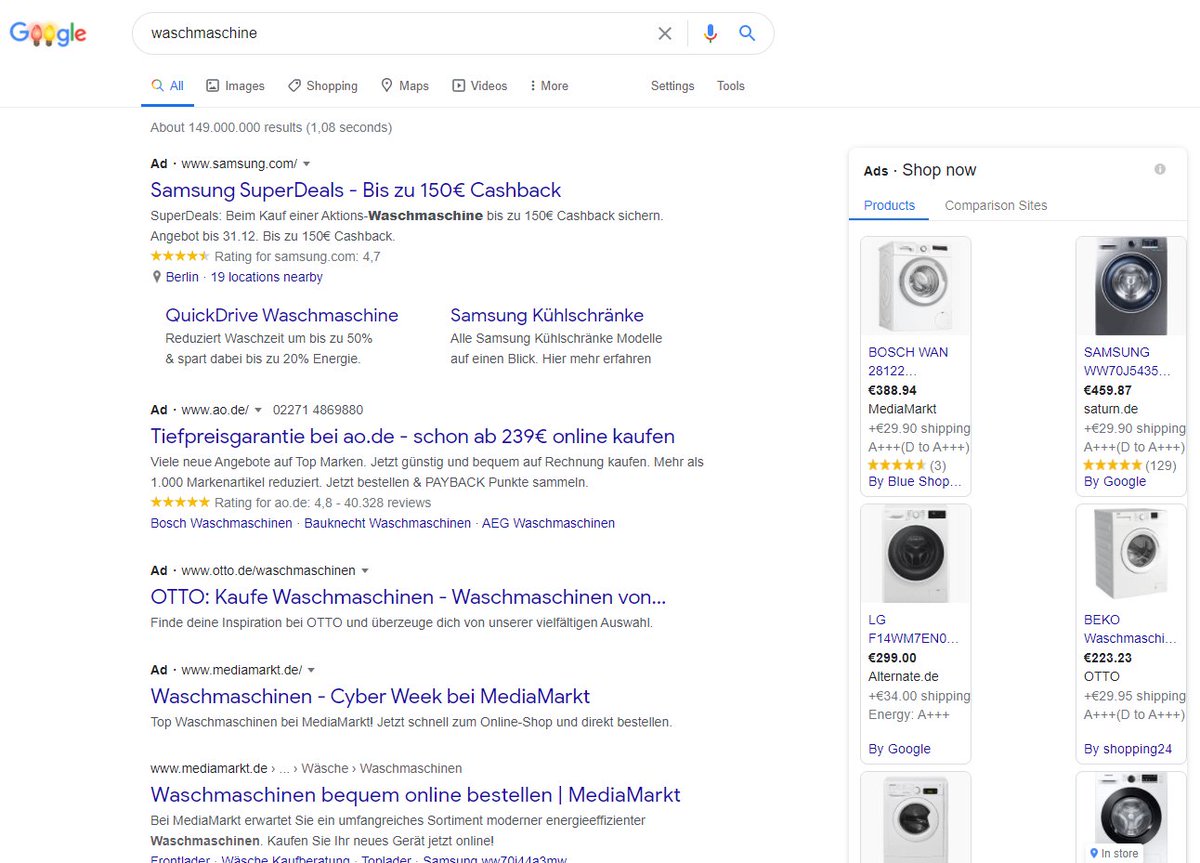
Task: Open QuickDrive Waschmaschine sitelink
Action: click(282, 315)
